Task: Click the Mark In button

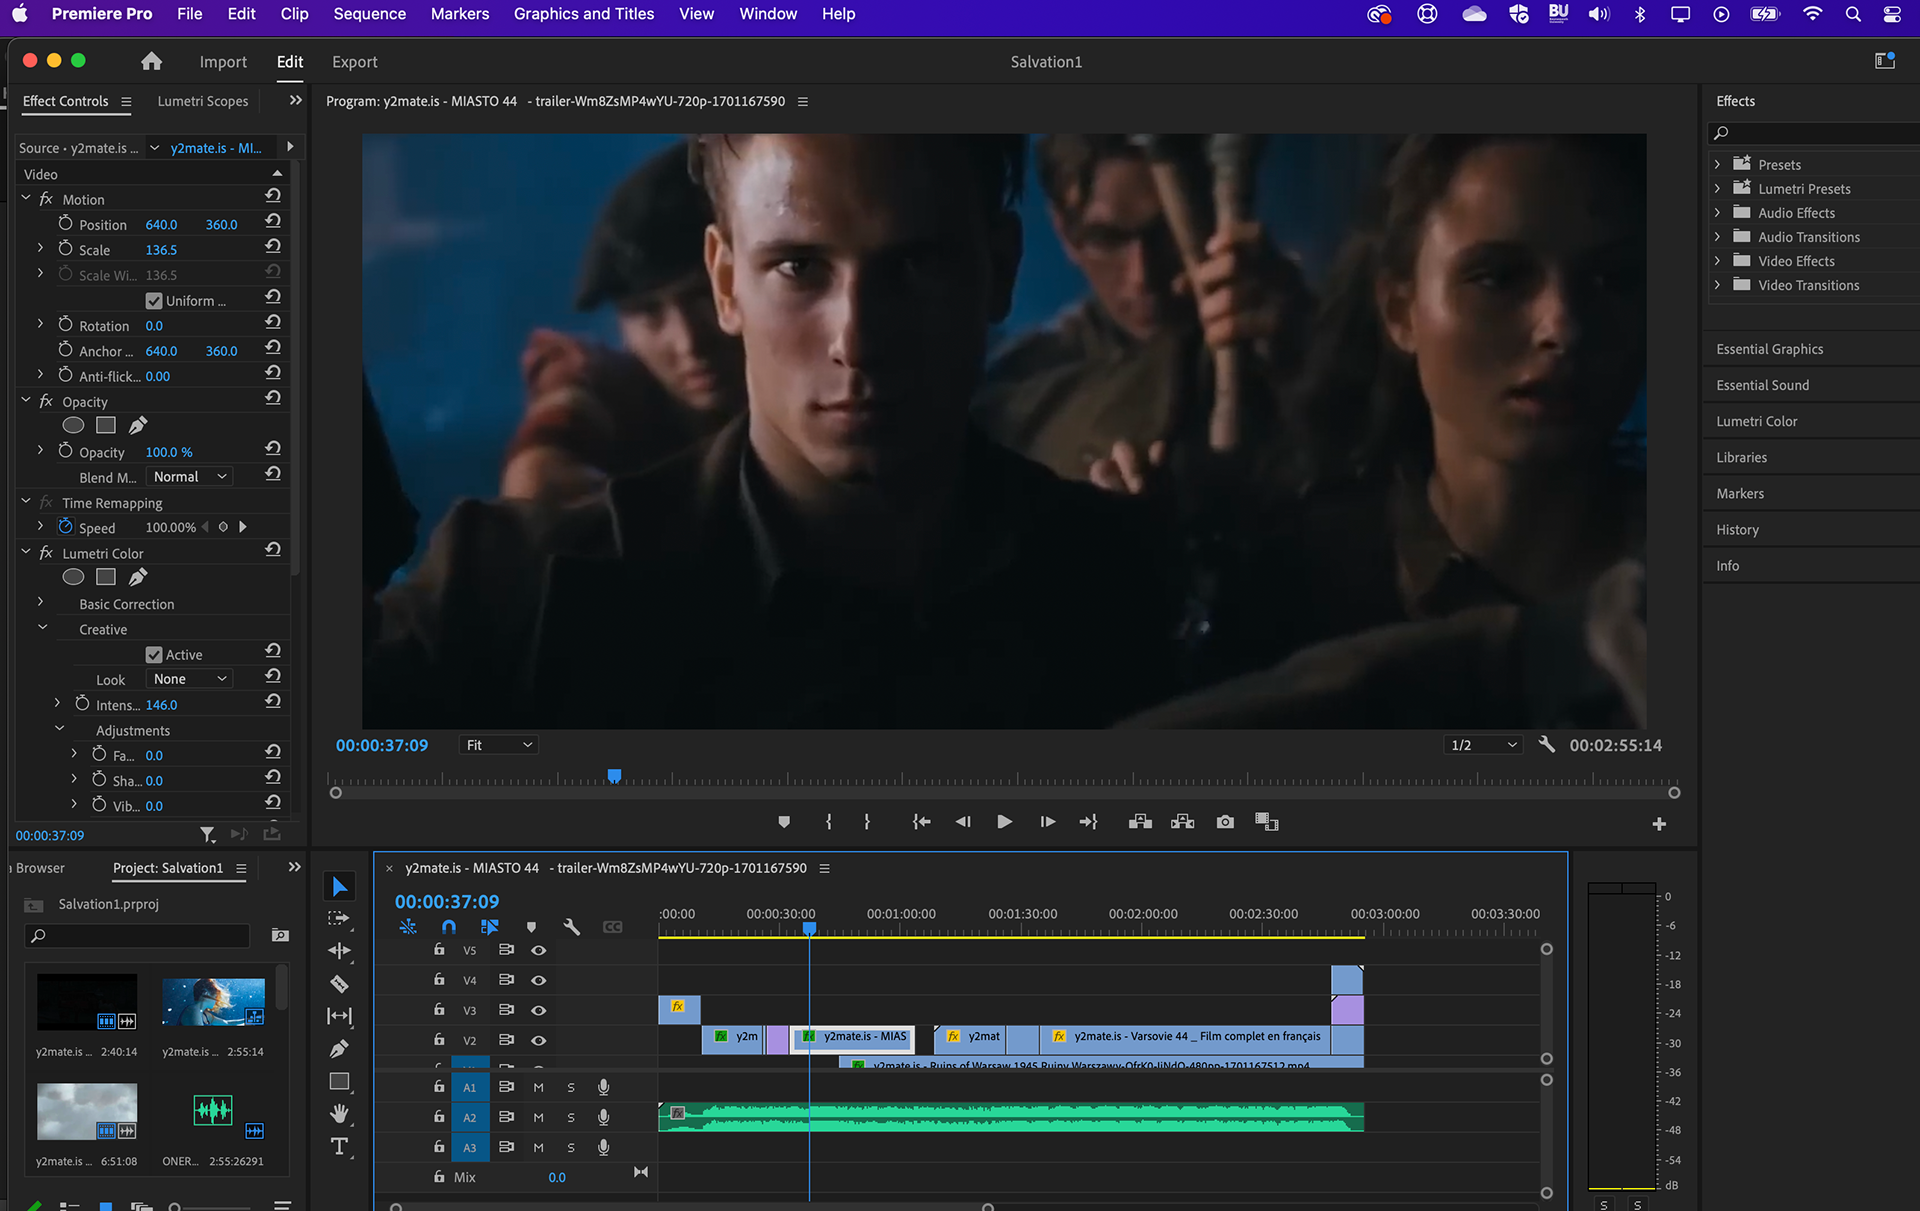Action: click(x=829, y=822)
